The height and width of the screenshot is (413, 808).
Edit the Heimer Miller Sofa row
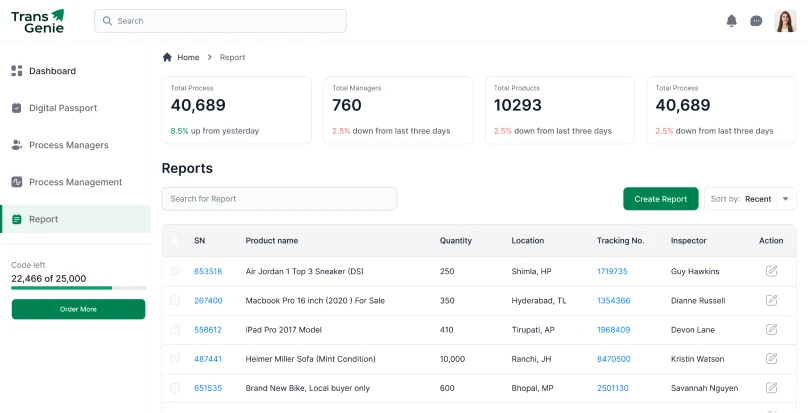coord(771,358)
